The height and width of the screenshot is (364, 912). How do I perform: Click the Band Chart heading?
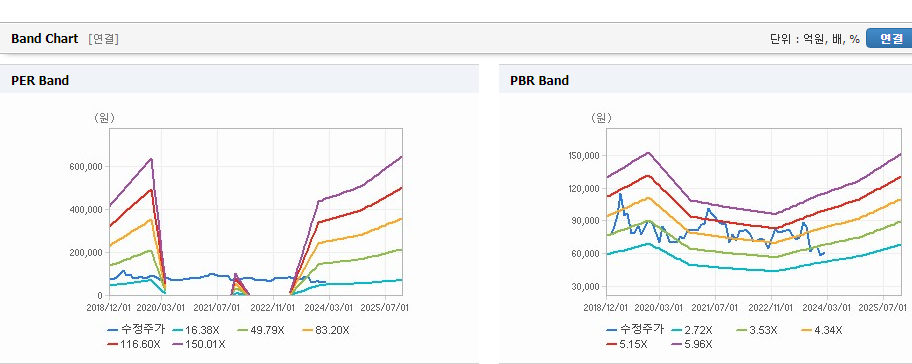tap(44, 39)
